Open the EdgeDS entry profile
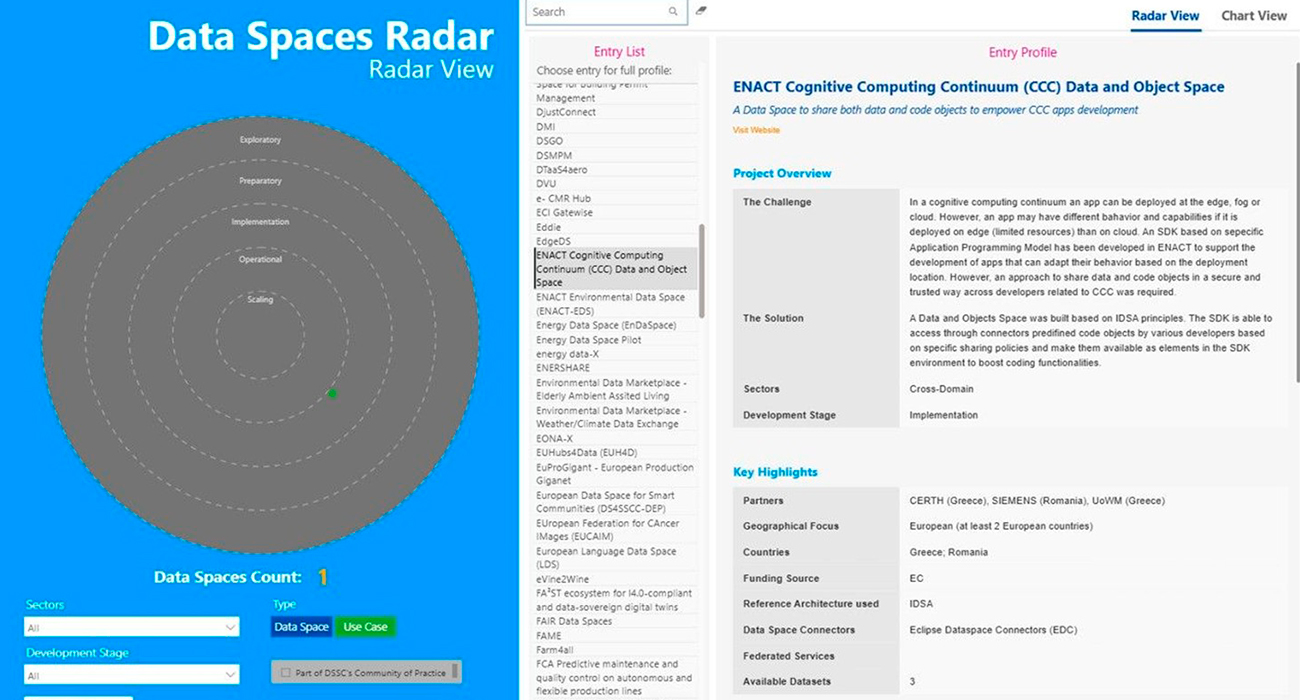The height and width of the screenshot is (700, 1300). point(554,241)
